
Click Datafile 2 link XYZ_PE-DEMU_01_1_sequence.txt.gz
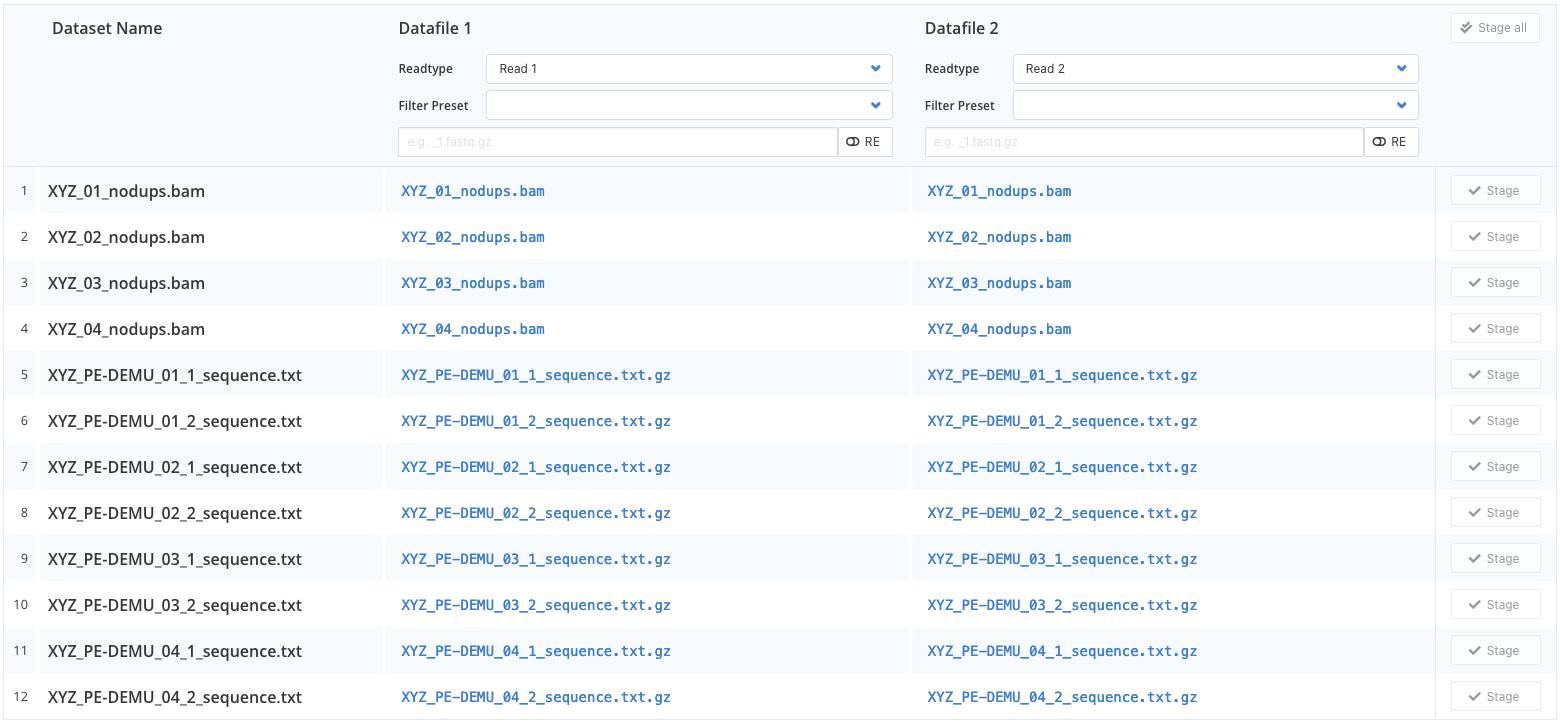click(1062, 375)
